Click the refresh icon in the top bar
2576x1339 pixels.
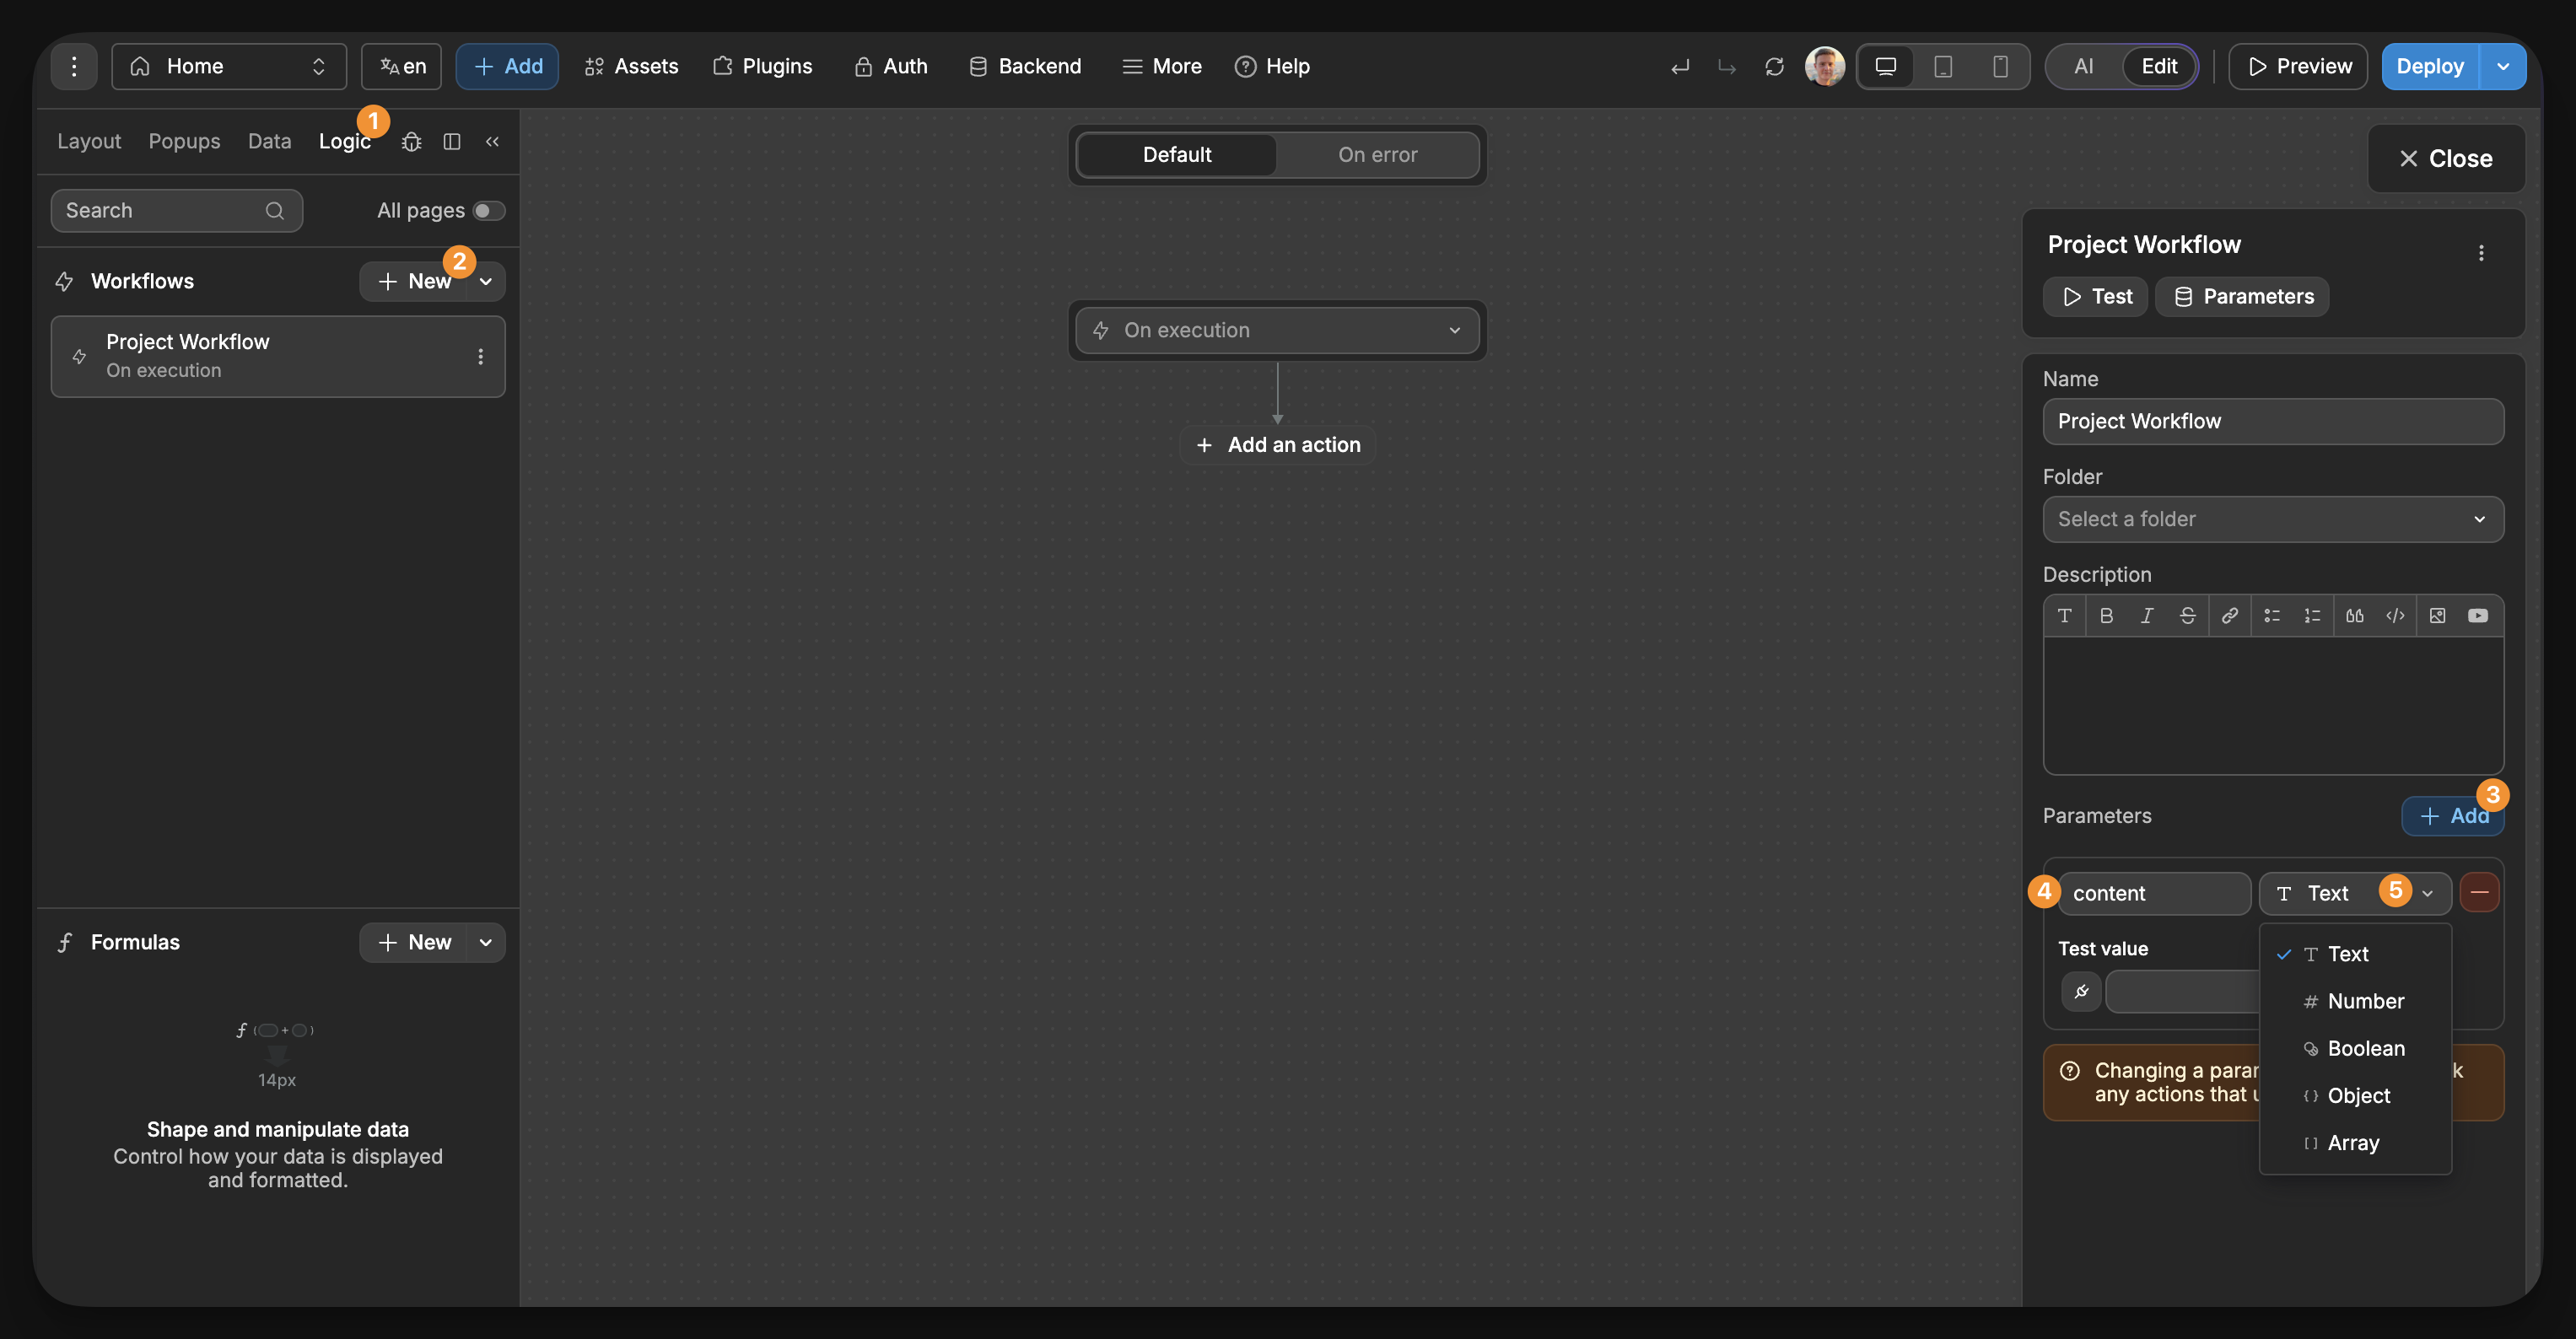pos(1775,66)
